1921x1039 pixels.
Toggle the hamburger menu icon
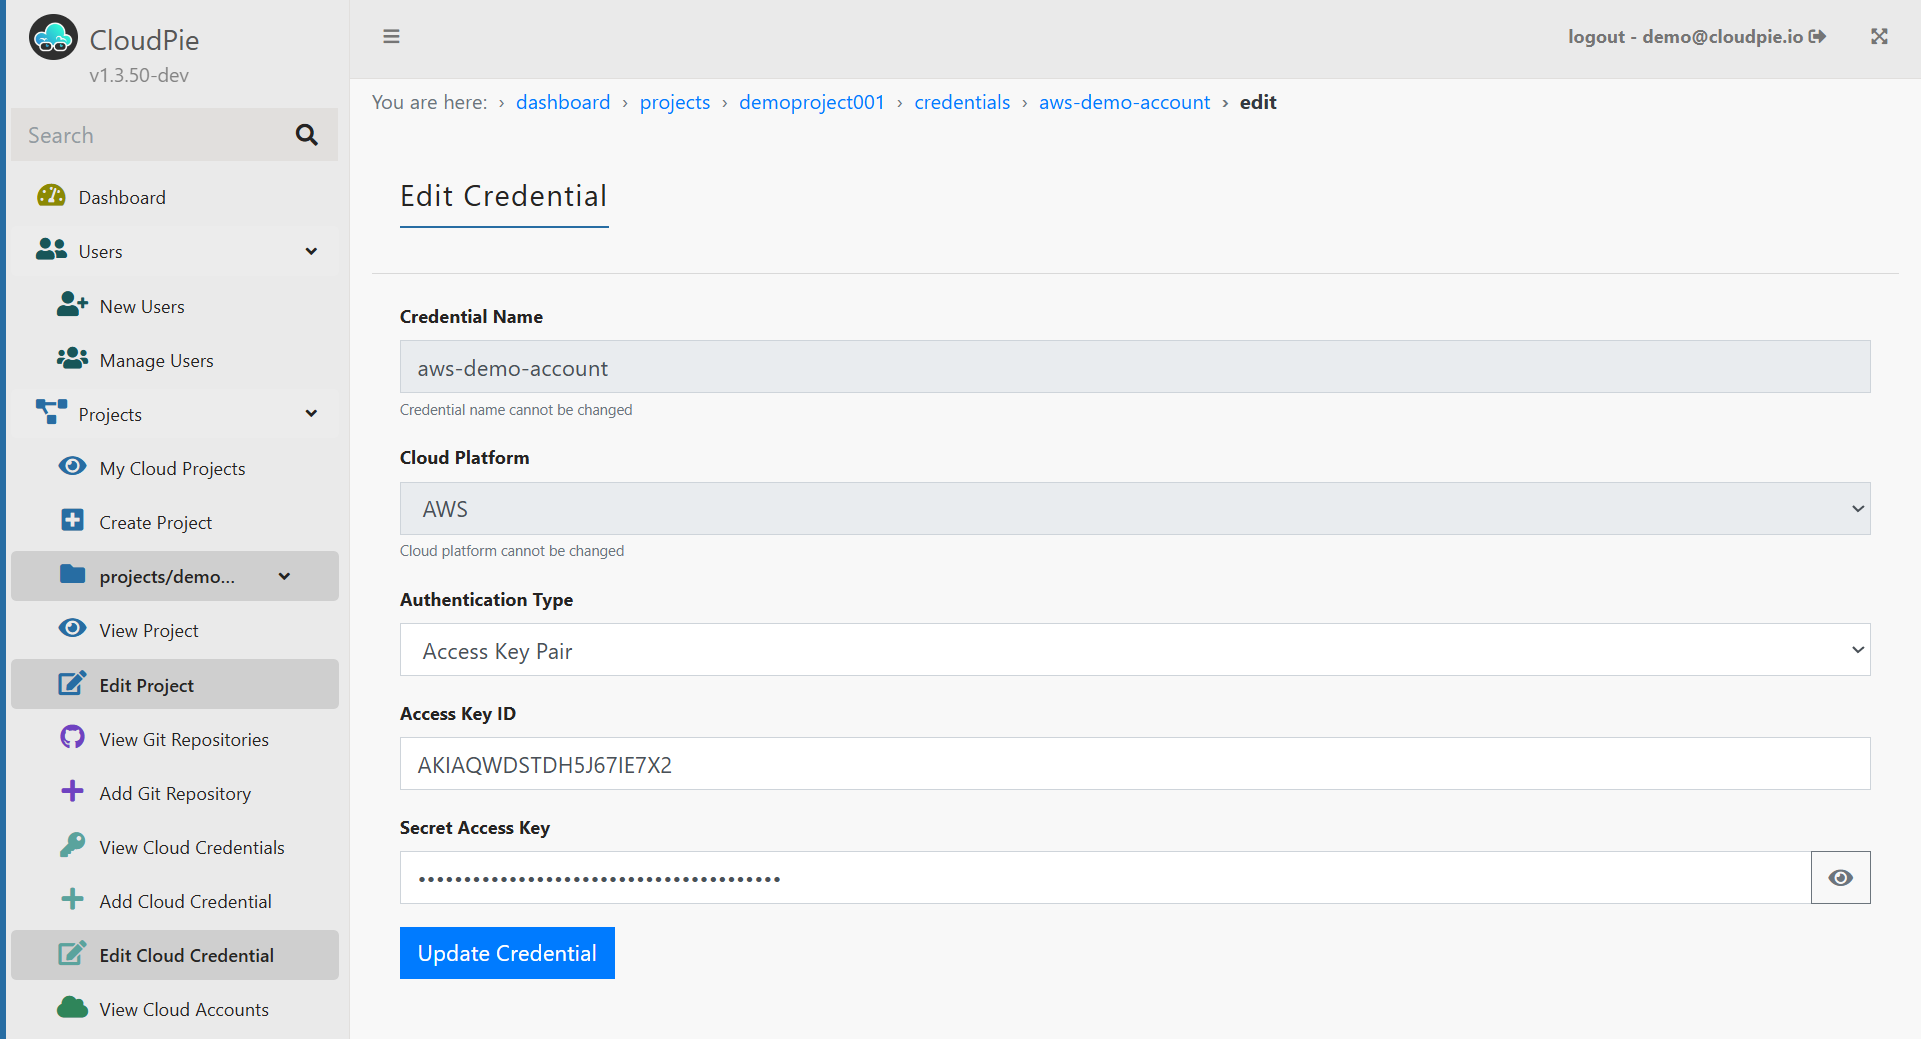tap(391, 37)
